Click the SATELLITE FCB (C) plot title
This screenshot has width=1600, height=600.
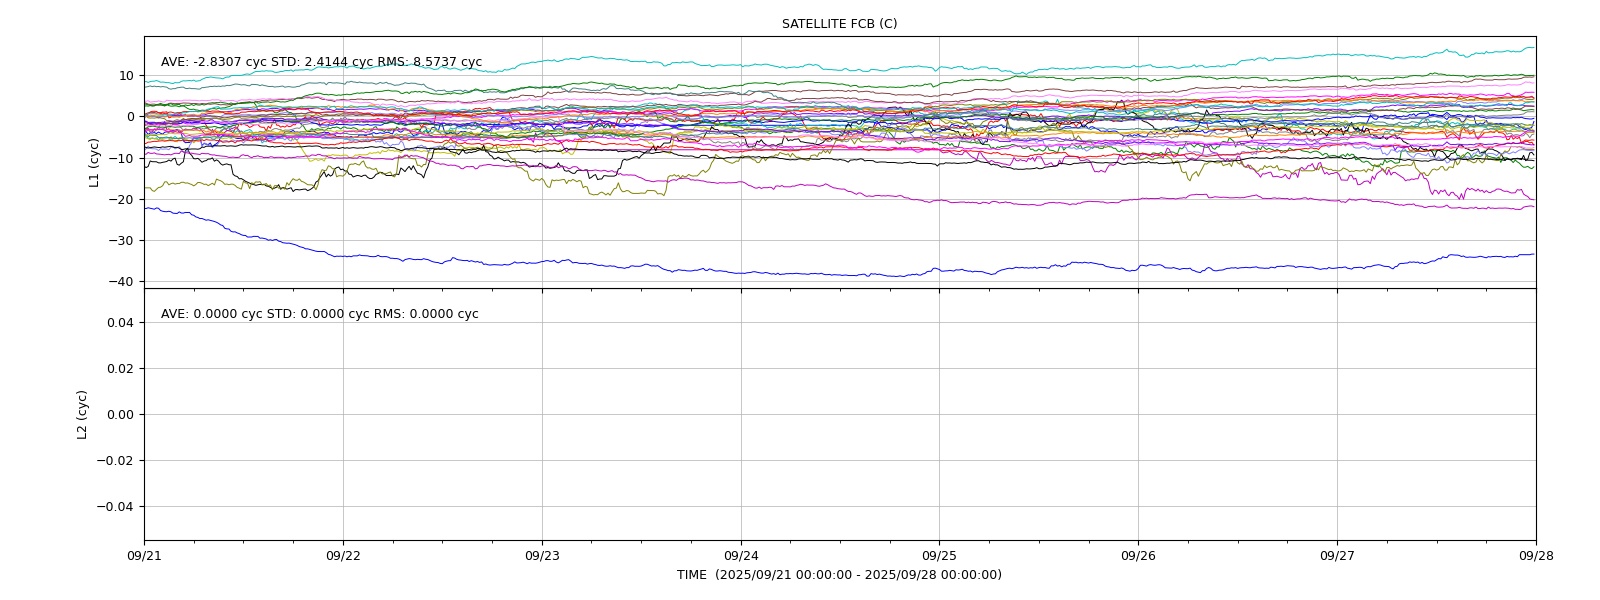pos(839,24)
